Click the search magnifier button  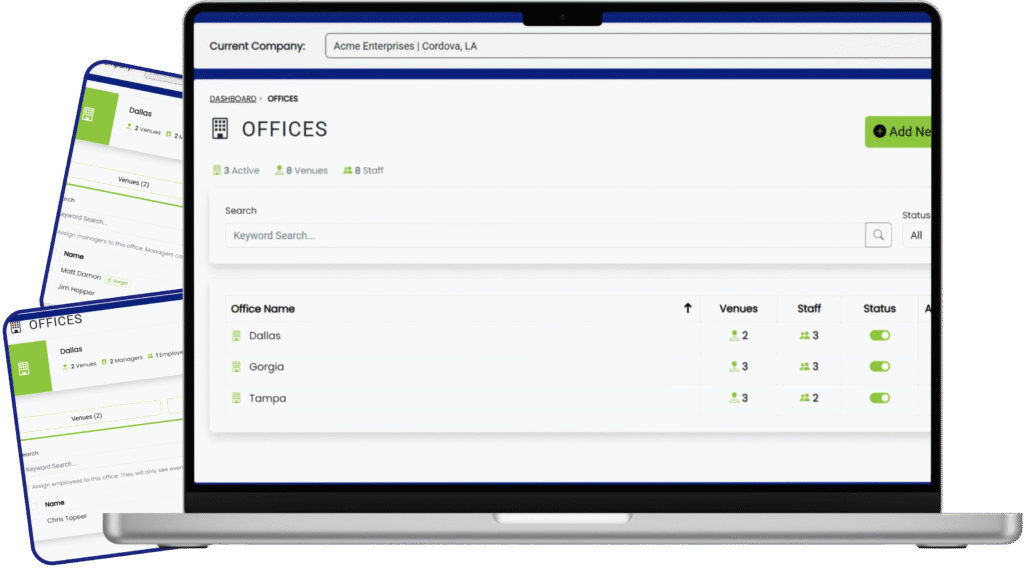click(878, 235)
